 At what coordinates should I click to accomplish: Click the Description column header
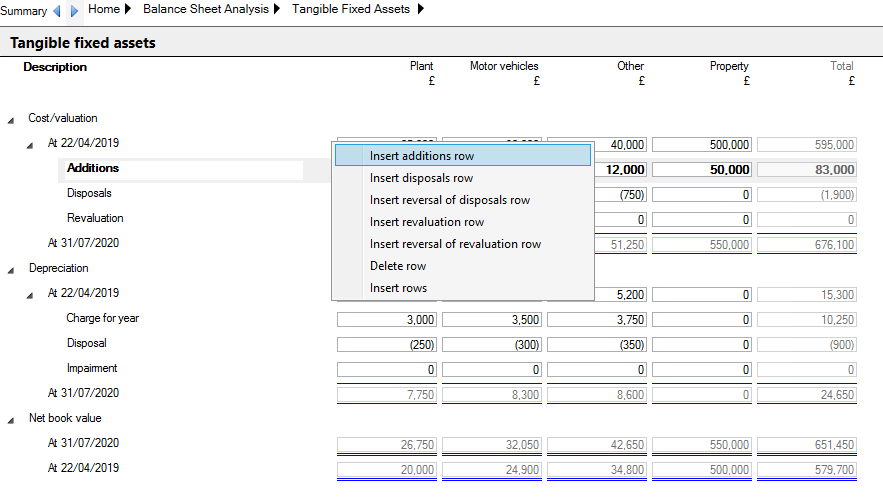click(x=55, y=67)
